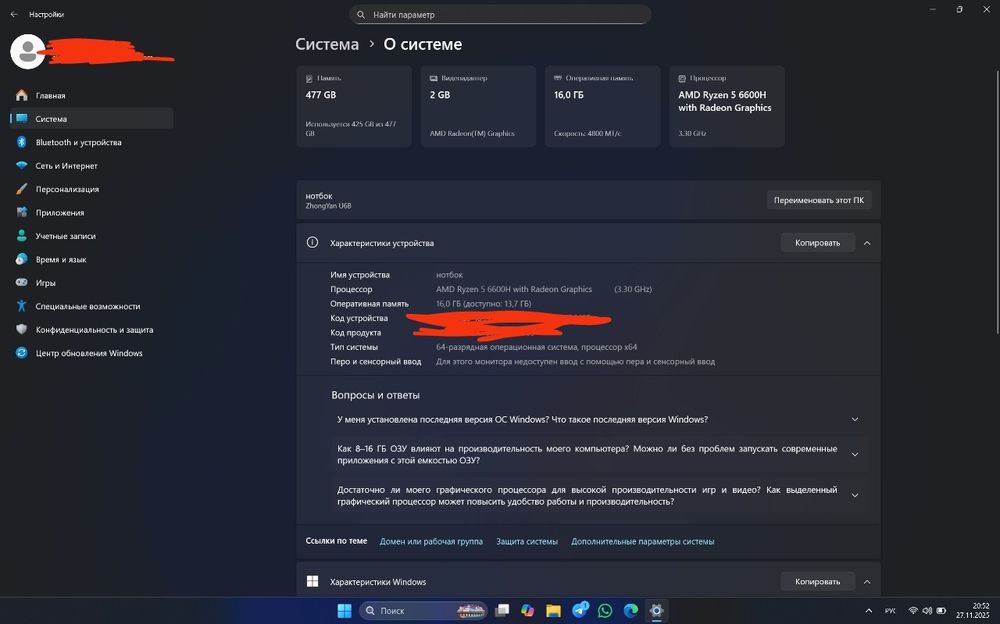Click the Wi-Fi network tray icon

point(913,611)
